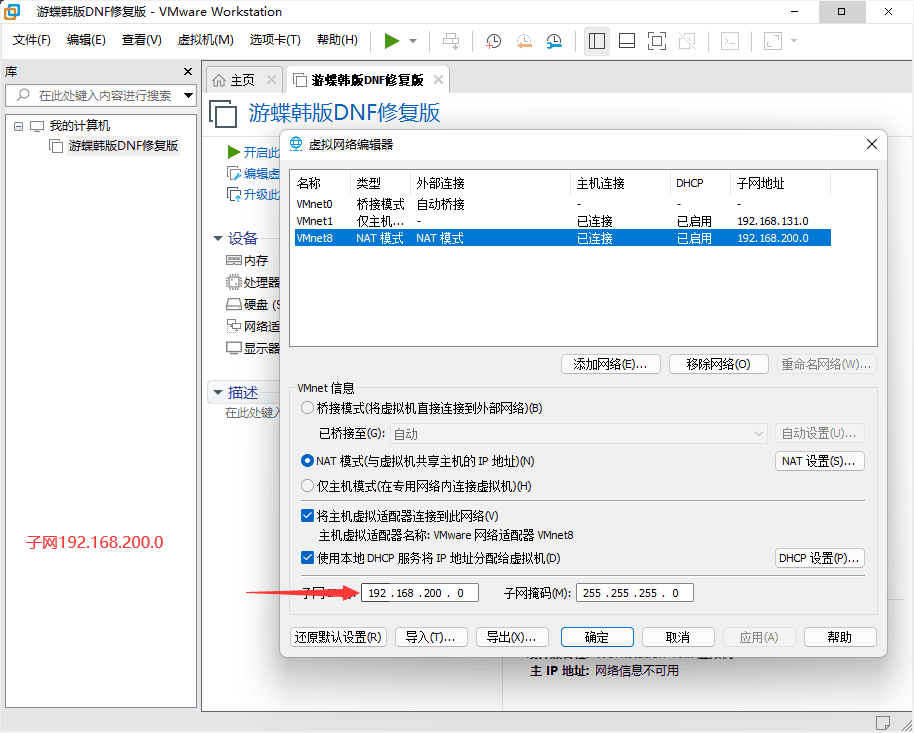Screen dimensions: 914x733
Task: Toggle connect host virtual adapter checkbox
Action: tap(308, 516)
